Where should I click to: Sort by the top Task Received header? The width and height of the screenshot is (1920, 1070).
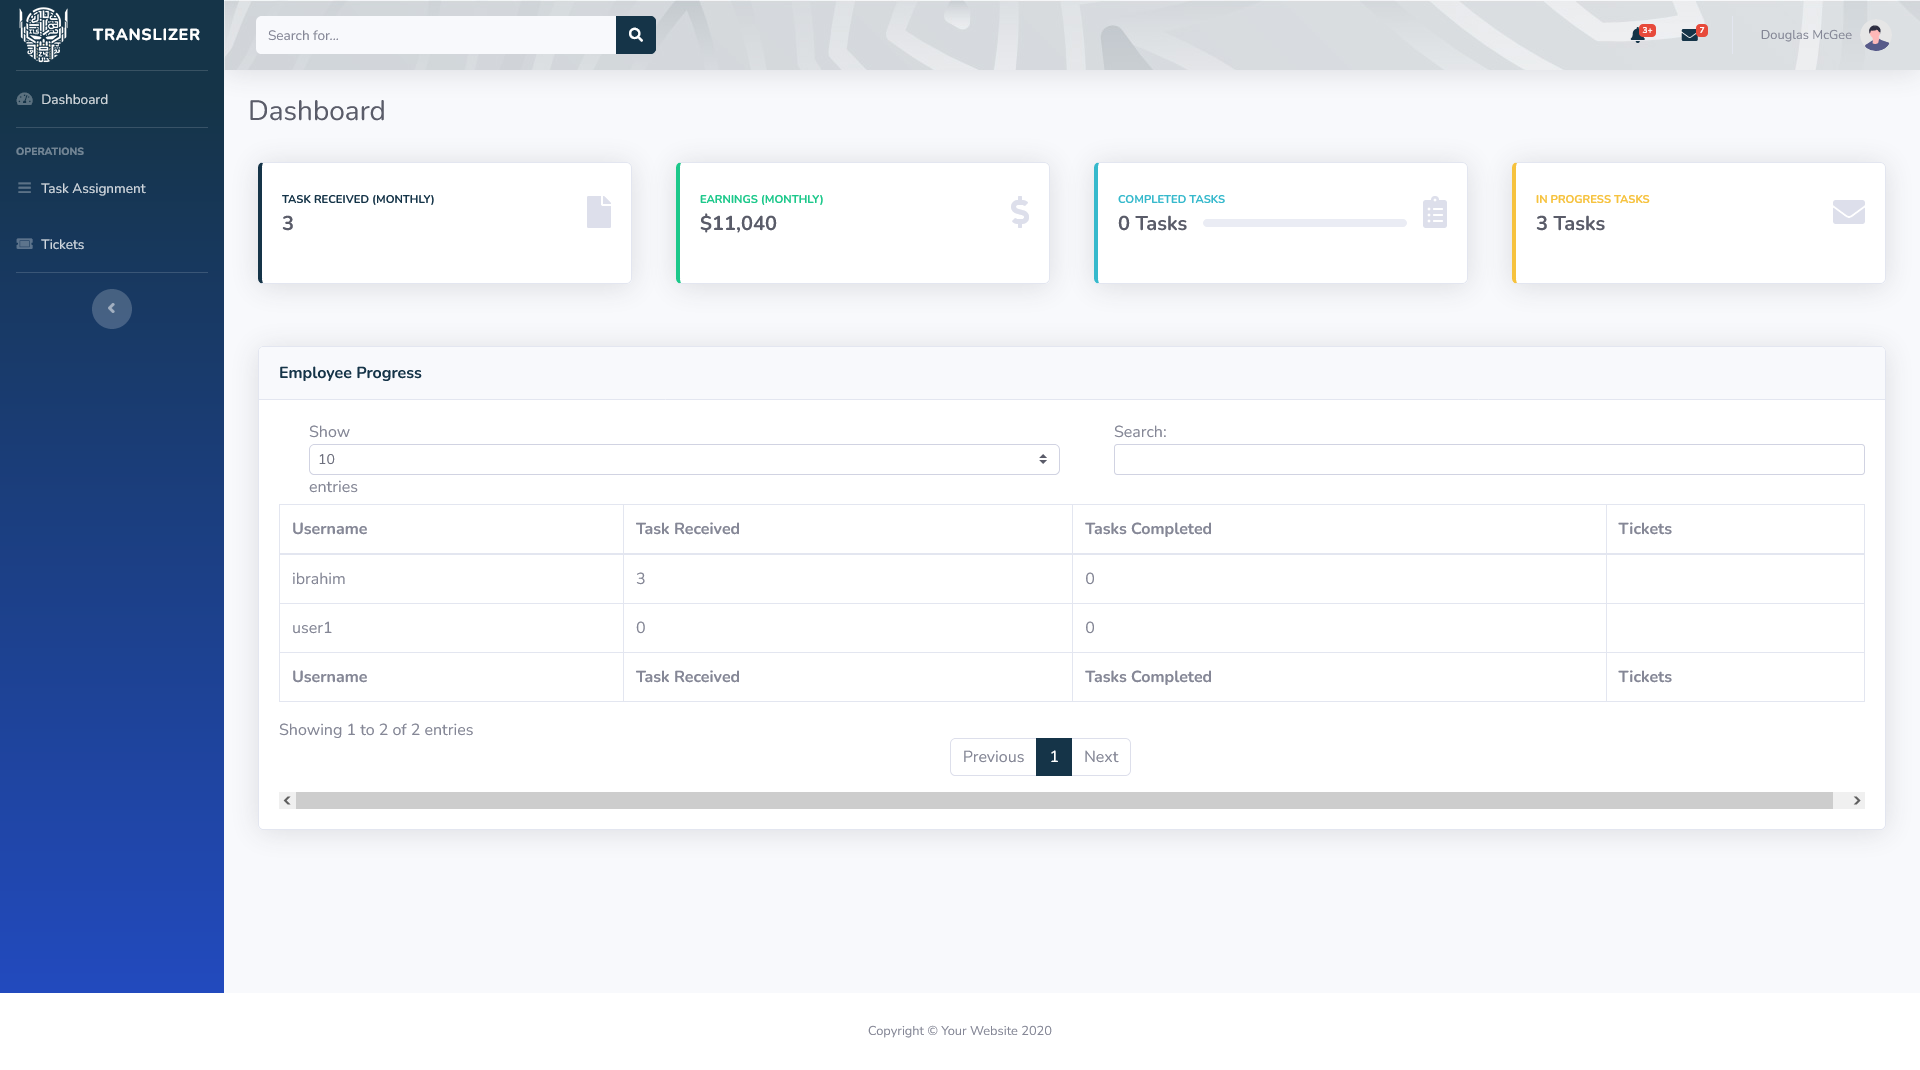point(848,529)
